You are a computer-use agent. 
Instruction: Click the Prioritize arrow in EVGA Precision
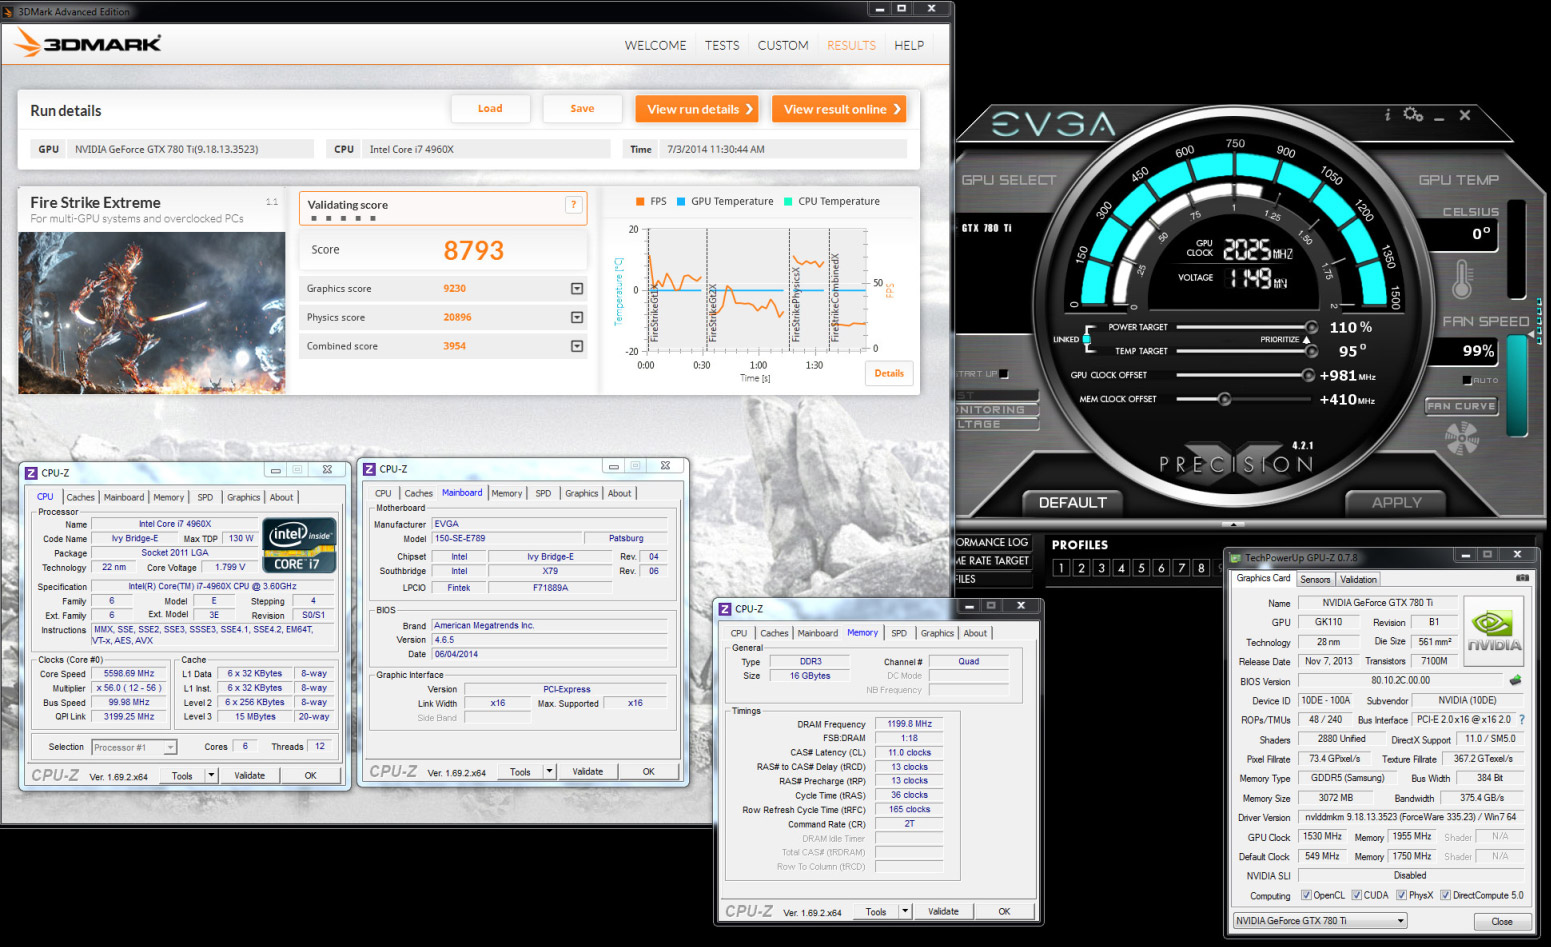coord(1306,340)
